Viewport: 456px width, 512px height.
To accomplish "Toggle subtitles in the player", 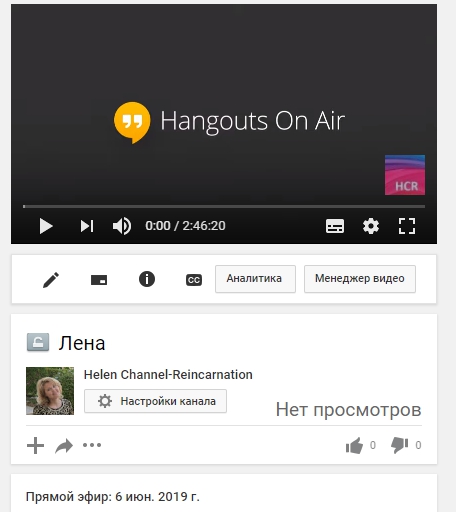I will [x=335, y=226].
